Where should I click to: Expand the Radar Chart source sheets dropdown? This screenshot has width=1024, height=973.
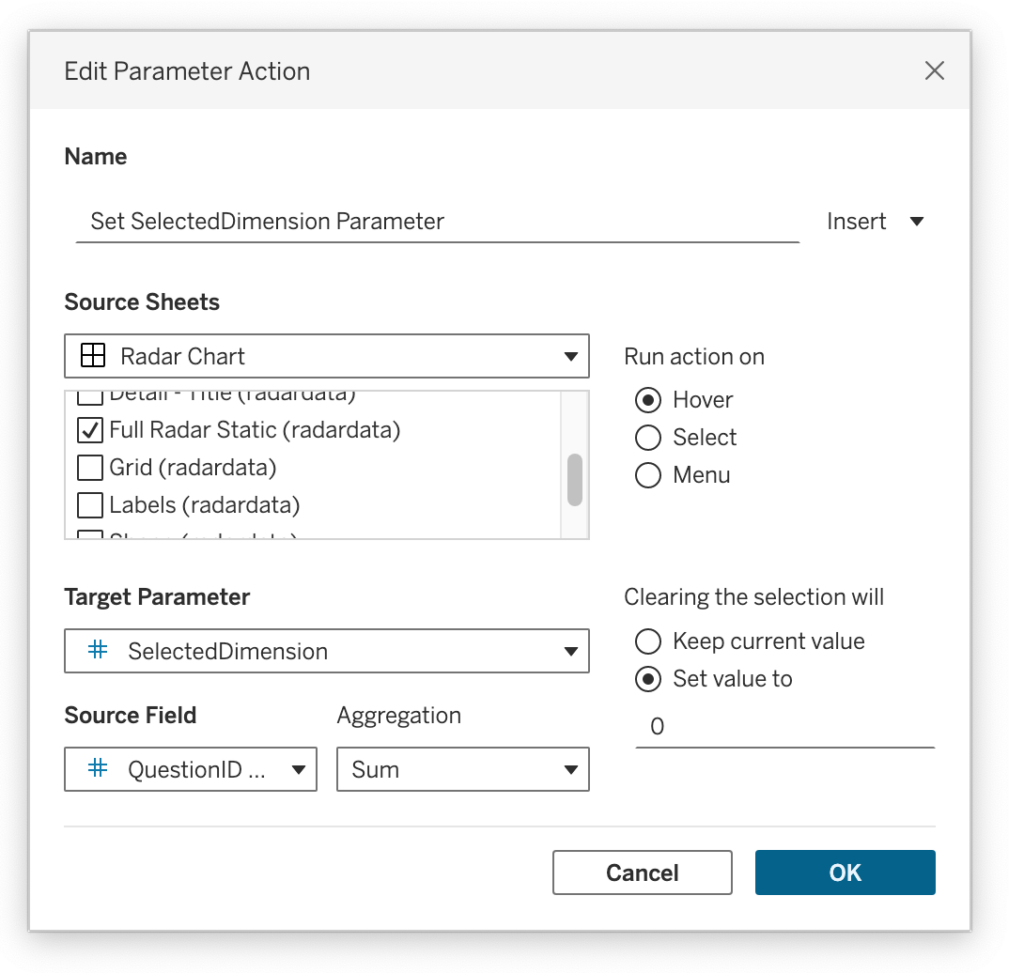(570, 356)
